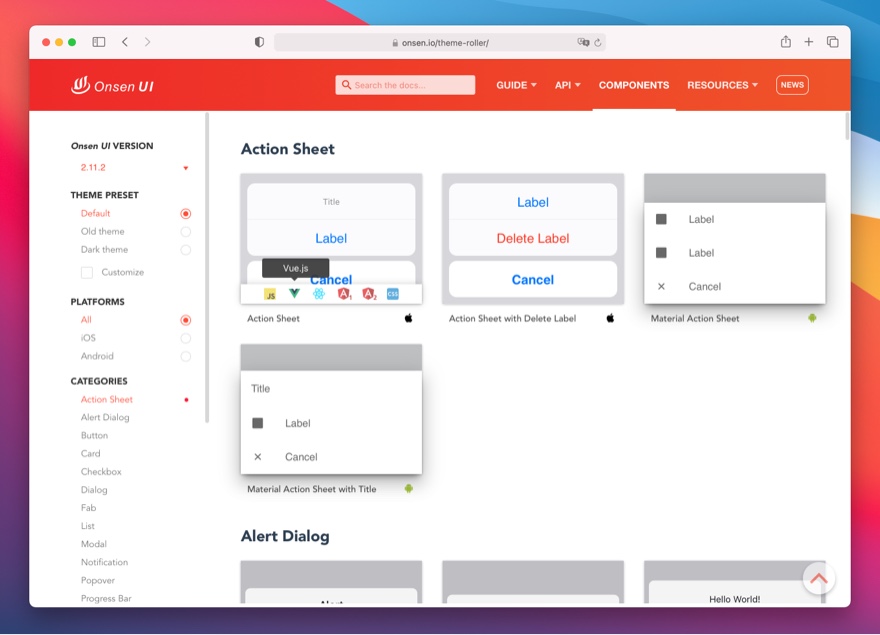880x635 pixels.
Task: Open the React code icon under Action Sheet
Action: [x=319, y=294]
